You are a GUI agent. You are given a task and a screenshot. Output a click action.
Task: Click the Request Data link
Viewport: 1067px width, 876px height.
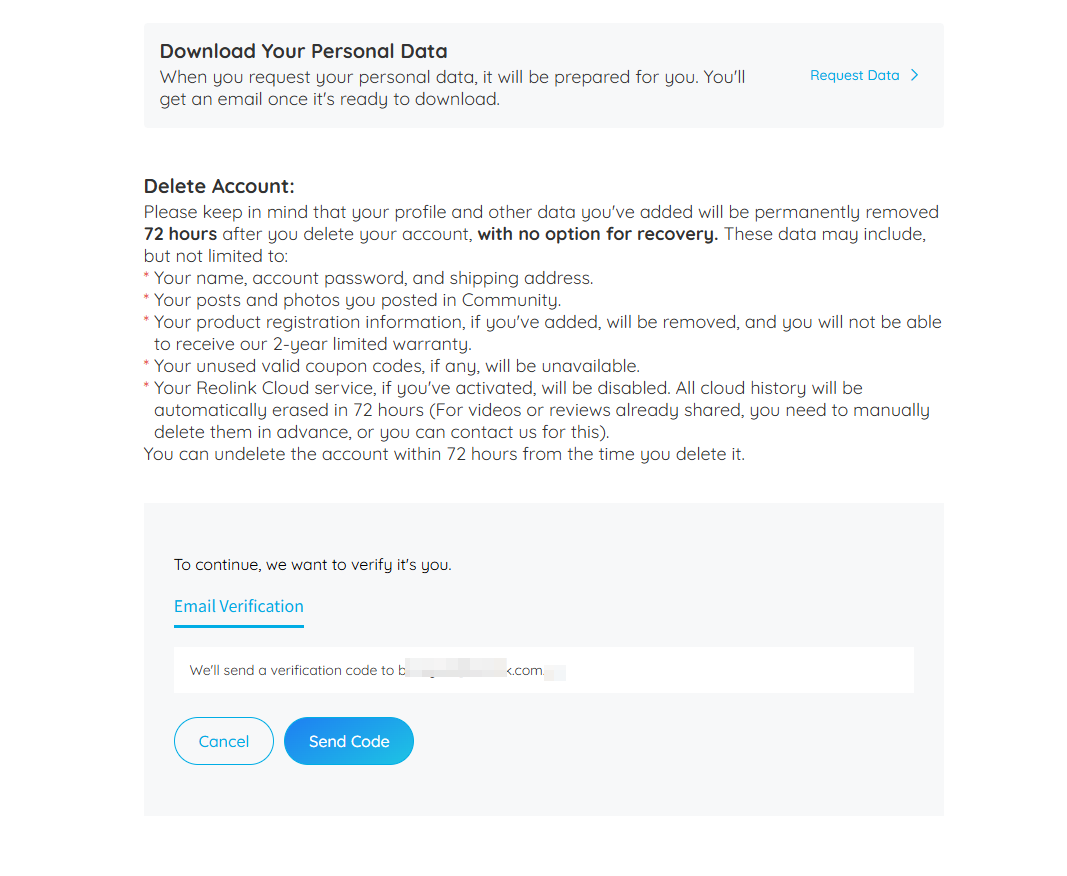(x=854, y=76)
